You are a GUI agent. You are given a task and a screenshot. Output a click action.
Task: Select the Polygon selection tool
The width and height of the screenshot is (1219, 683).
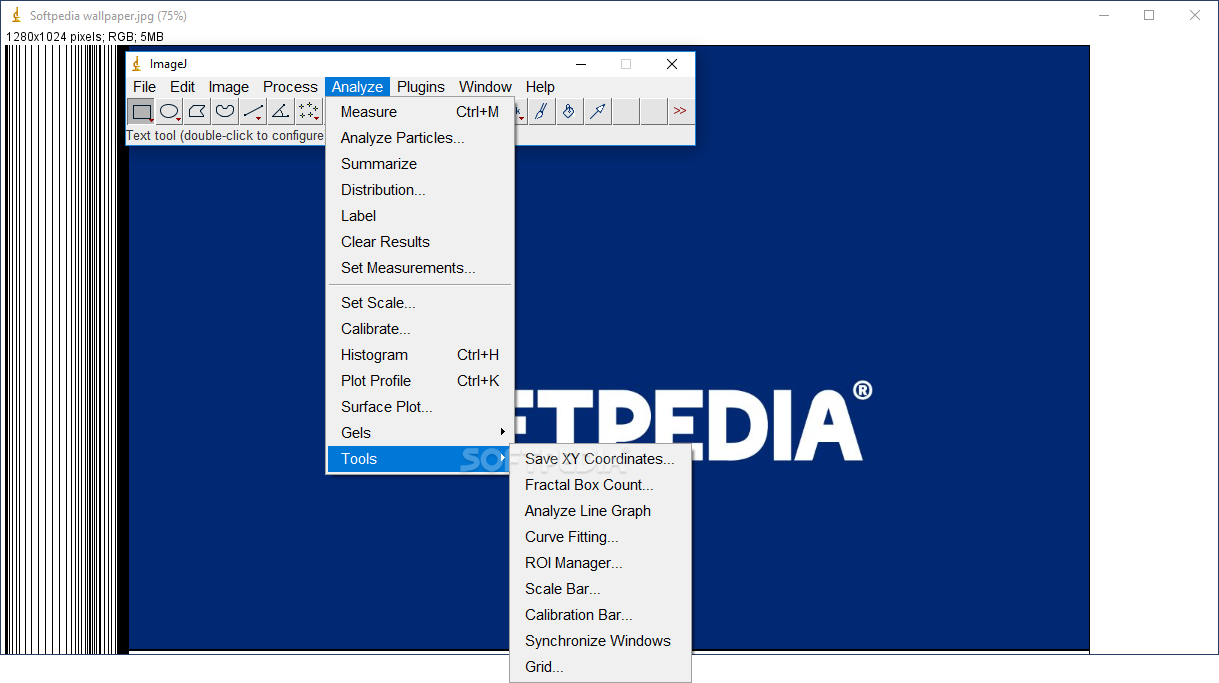tap(198, 112)
